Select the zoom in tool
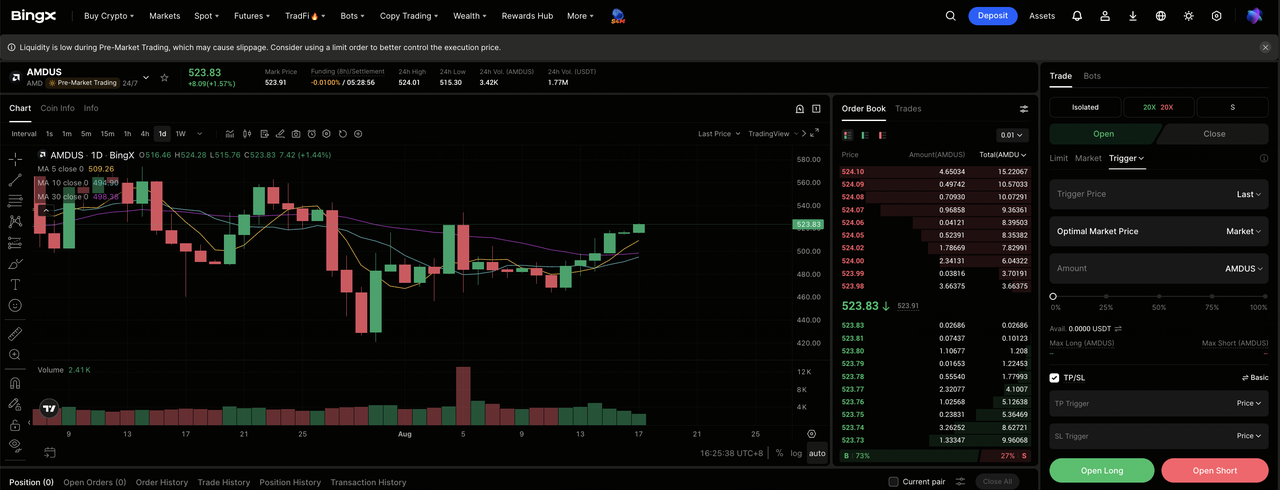This screenshot has height=490, width=1280. pyautogui.click(x=15, y=355)
